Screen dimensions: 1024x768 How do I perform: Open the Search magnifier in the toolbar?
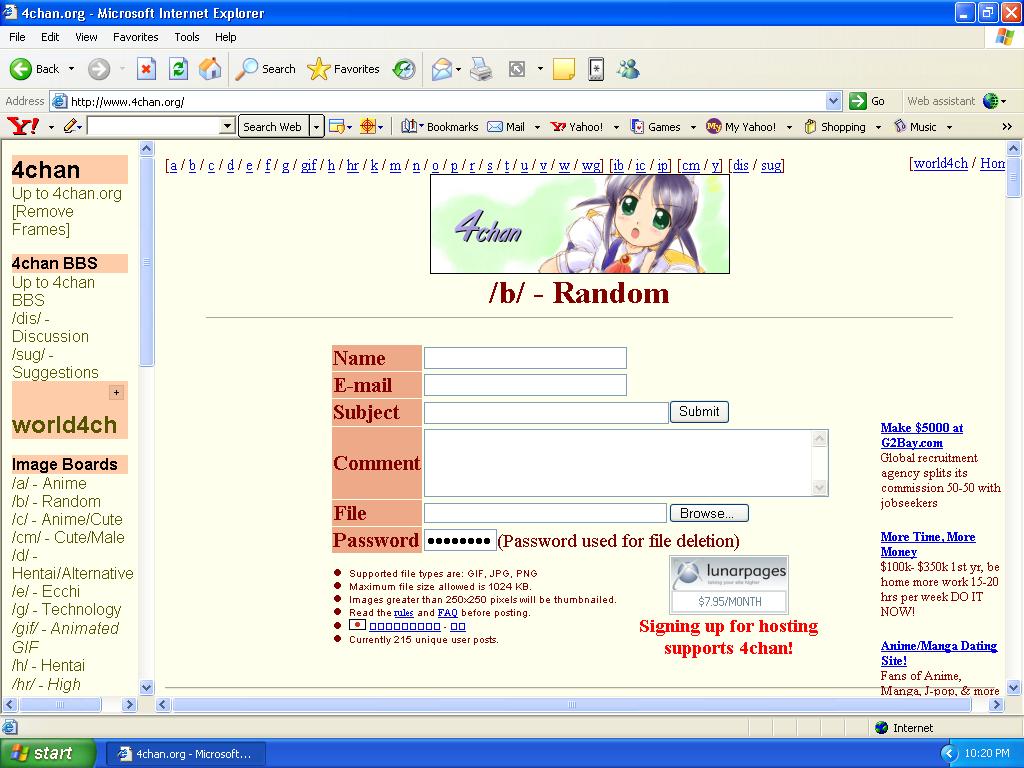coord(246,69)
